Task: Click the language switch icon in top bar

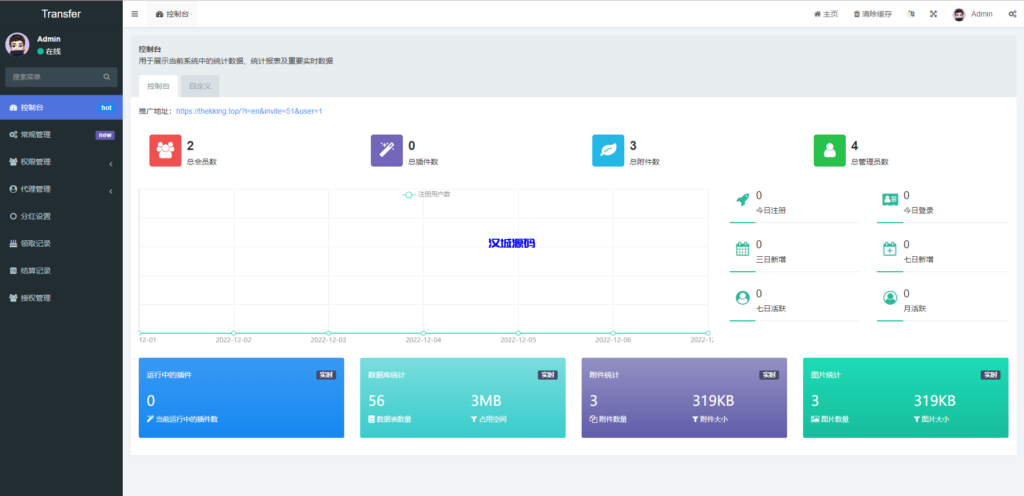Action: [x=910, y=14]
